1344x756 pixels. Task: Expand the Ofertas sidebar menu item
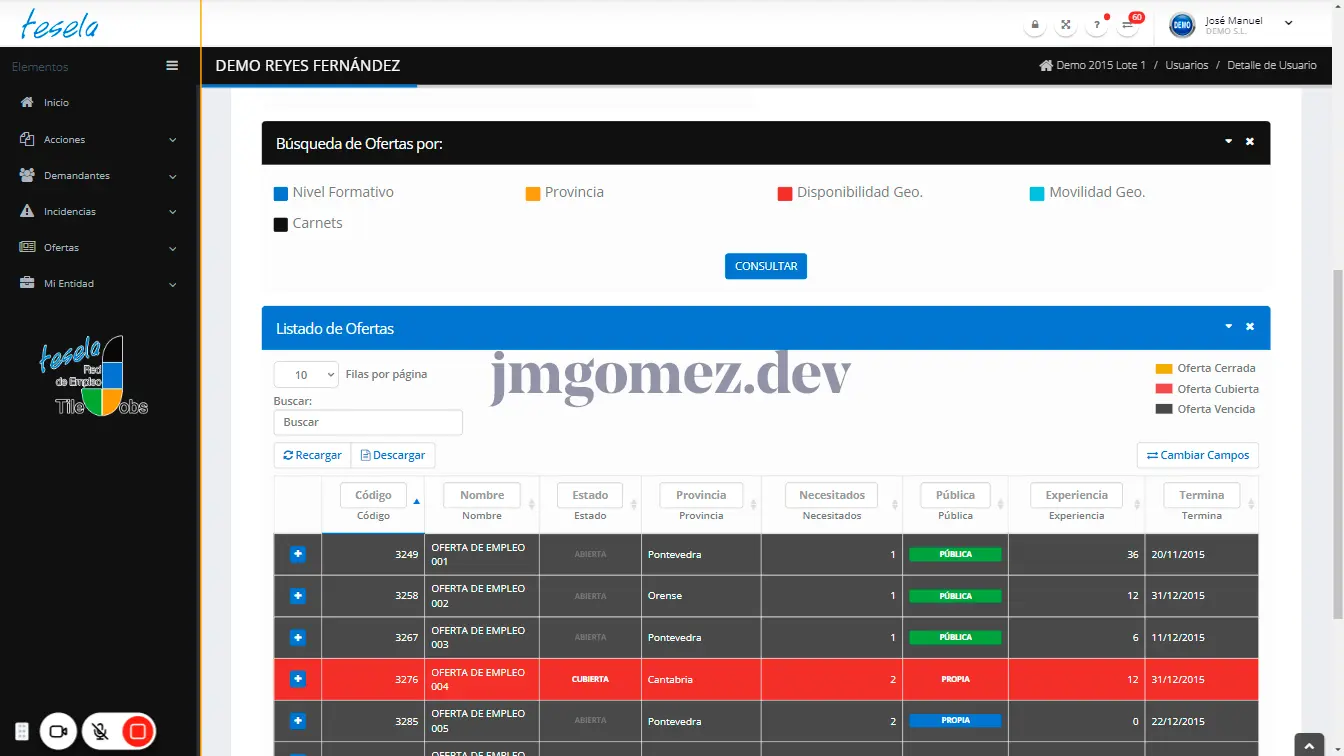(98, 248)
